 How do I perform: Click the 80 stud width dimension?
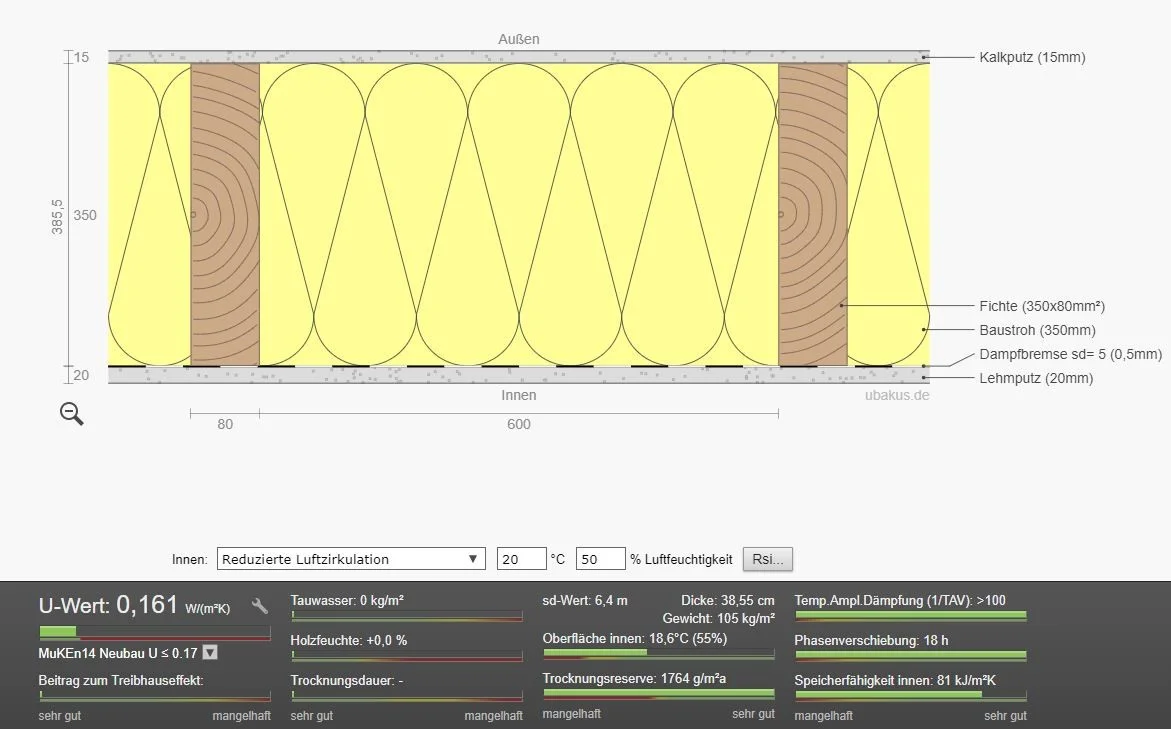tap(225, 424)
